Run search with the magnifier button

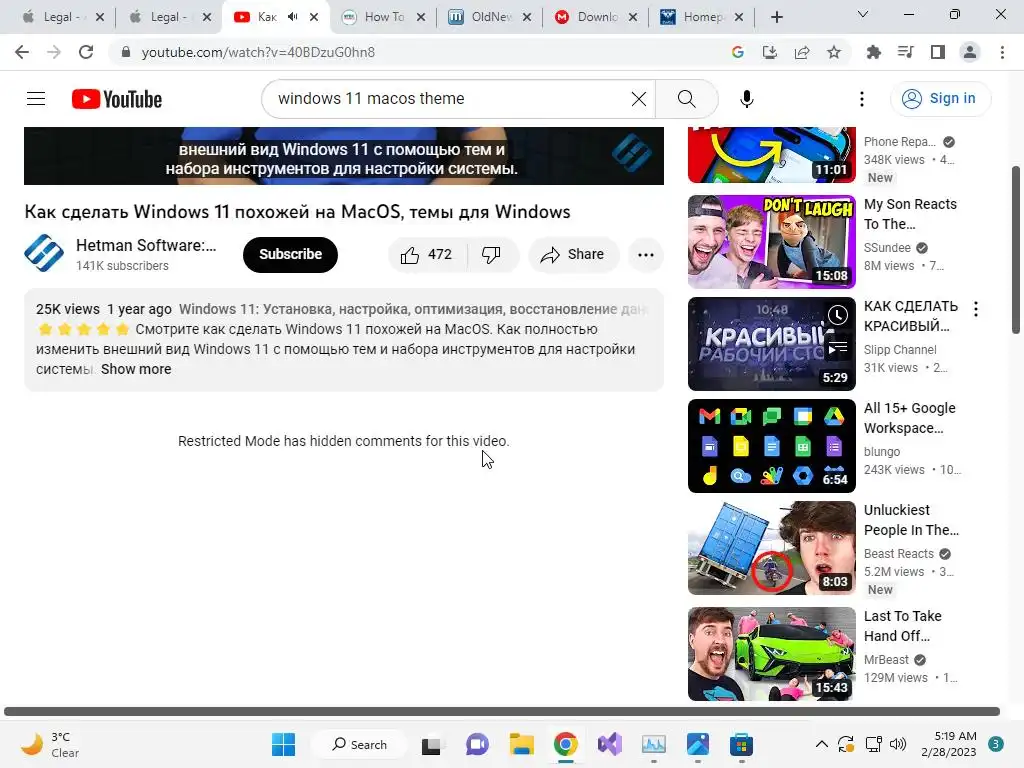pyautogui.click(x=686, y=99)
